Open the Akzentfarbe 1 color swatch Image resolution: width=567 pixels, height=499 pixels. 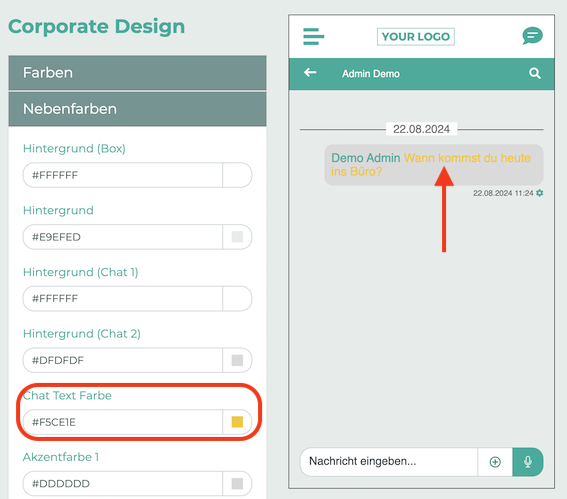(x=237, y=483)
